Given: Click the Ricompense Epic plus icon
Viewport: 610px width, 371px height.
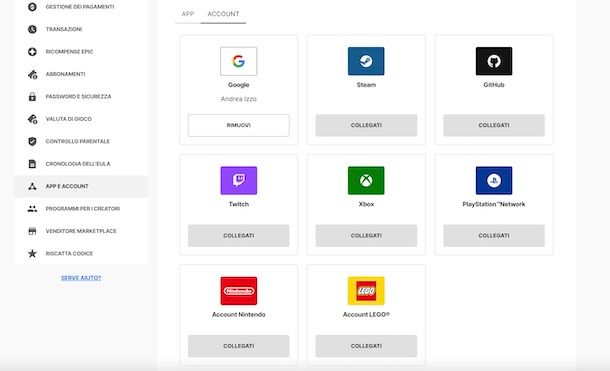Looking at the screenshot, I should coord(32,52).
